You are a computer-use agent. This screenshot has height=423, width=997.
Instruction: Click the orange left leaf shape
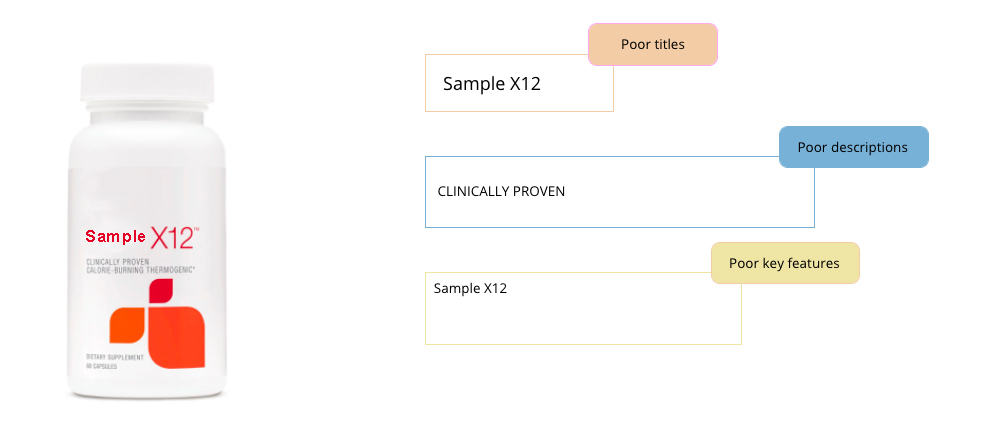click(127, 326)
